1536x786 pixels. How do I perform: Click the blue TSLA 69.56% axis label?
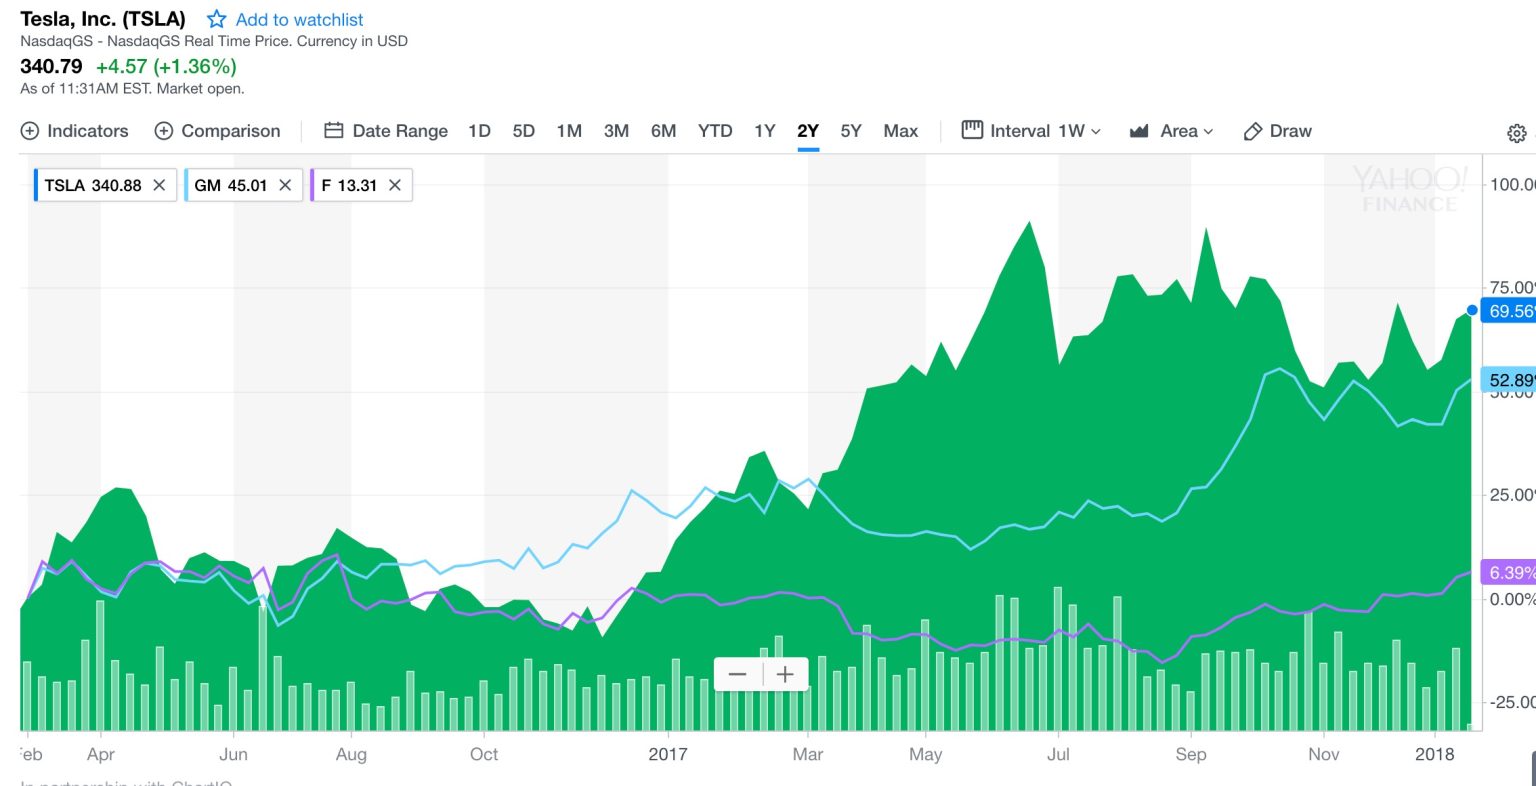click(1510, 311)
